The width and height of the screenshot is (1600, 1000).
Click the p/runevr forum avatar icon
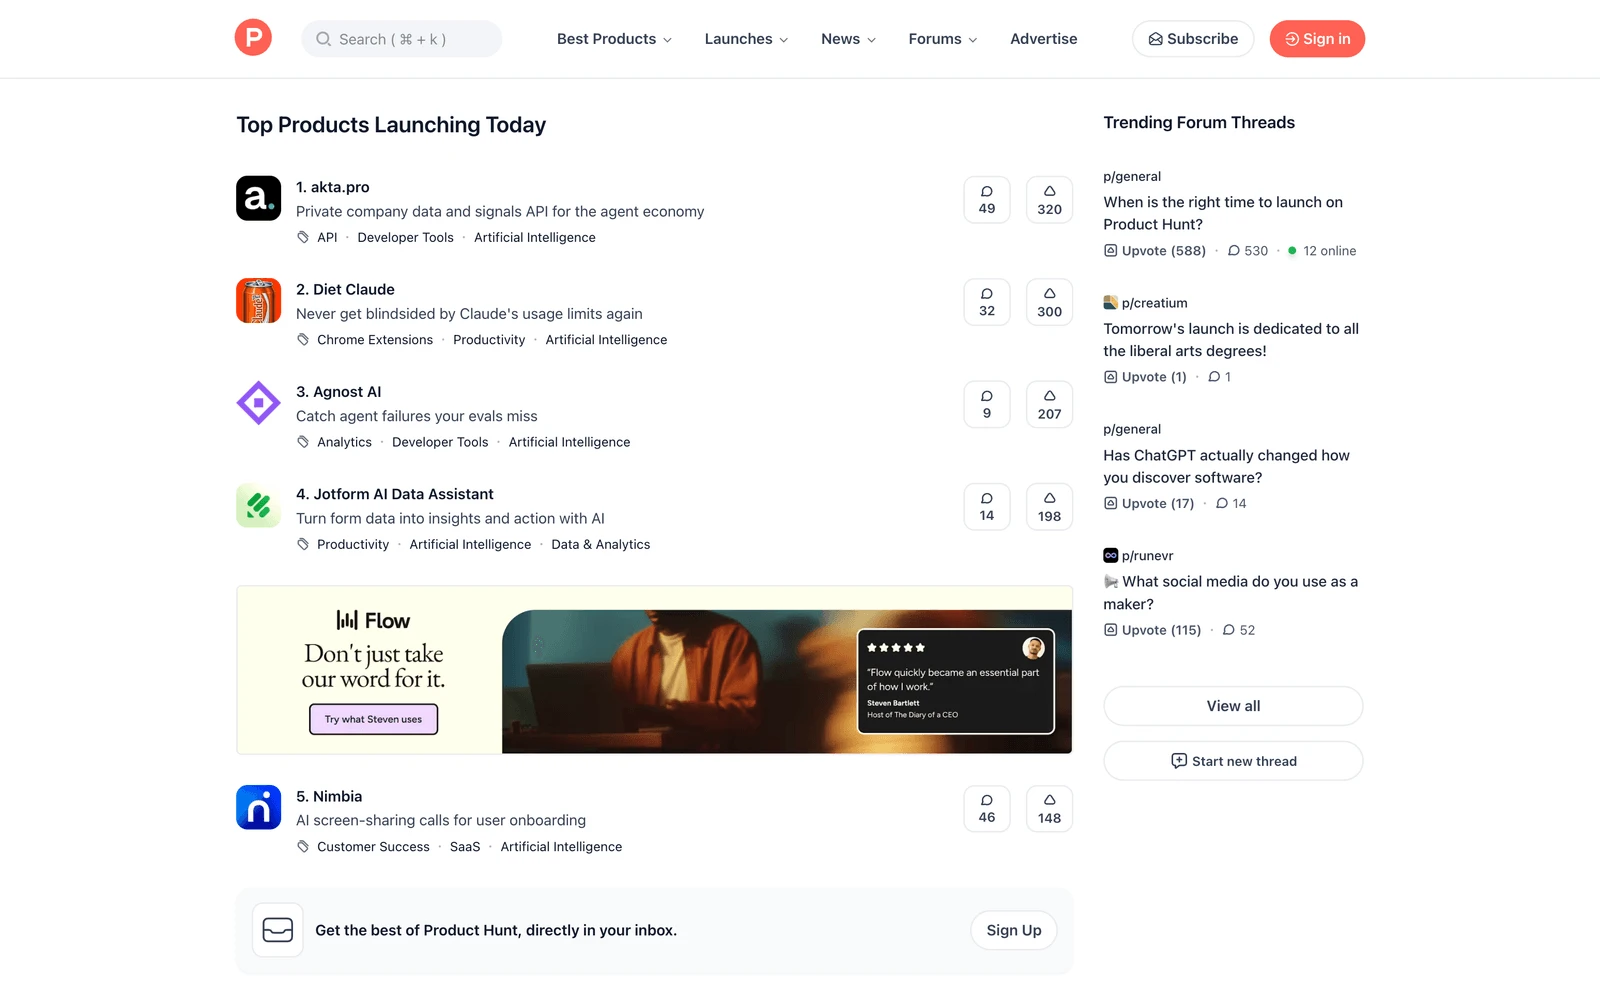(1110, 555)
